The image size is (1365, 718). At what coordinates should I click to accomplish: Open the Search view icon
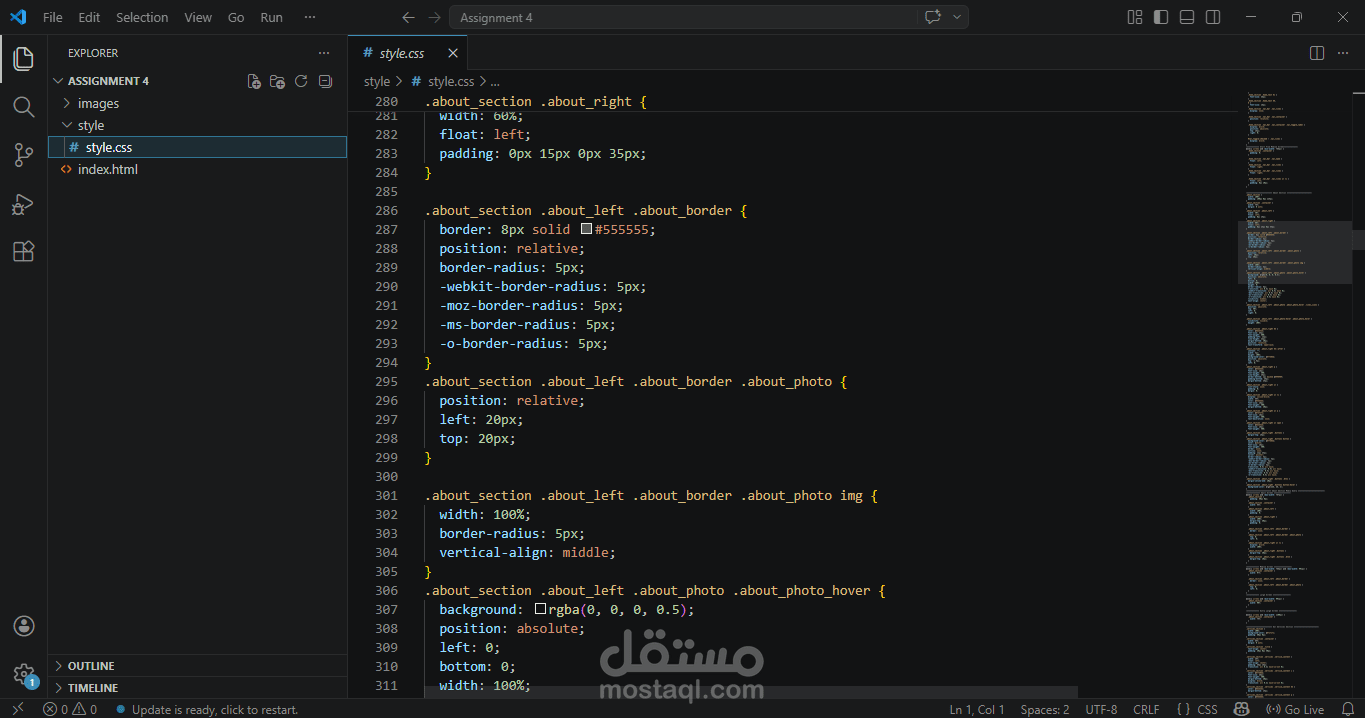click(x=23, y=107)
